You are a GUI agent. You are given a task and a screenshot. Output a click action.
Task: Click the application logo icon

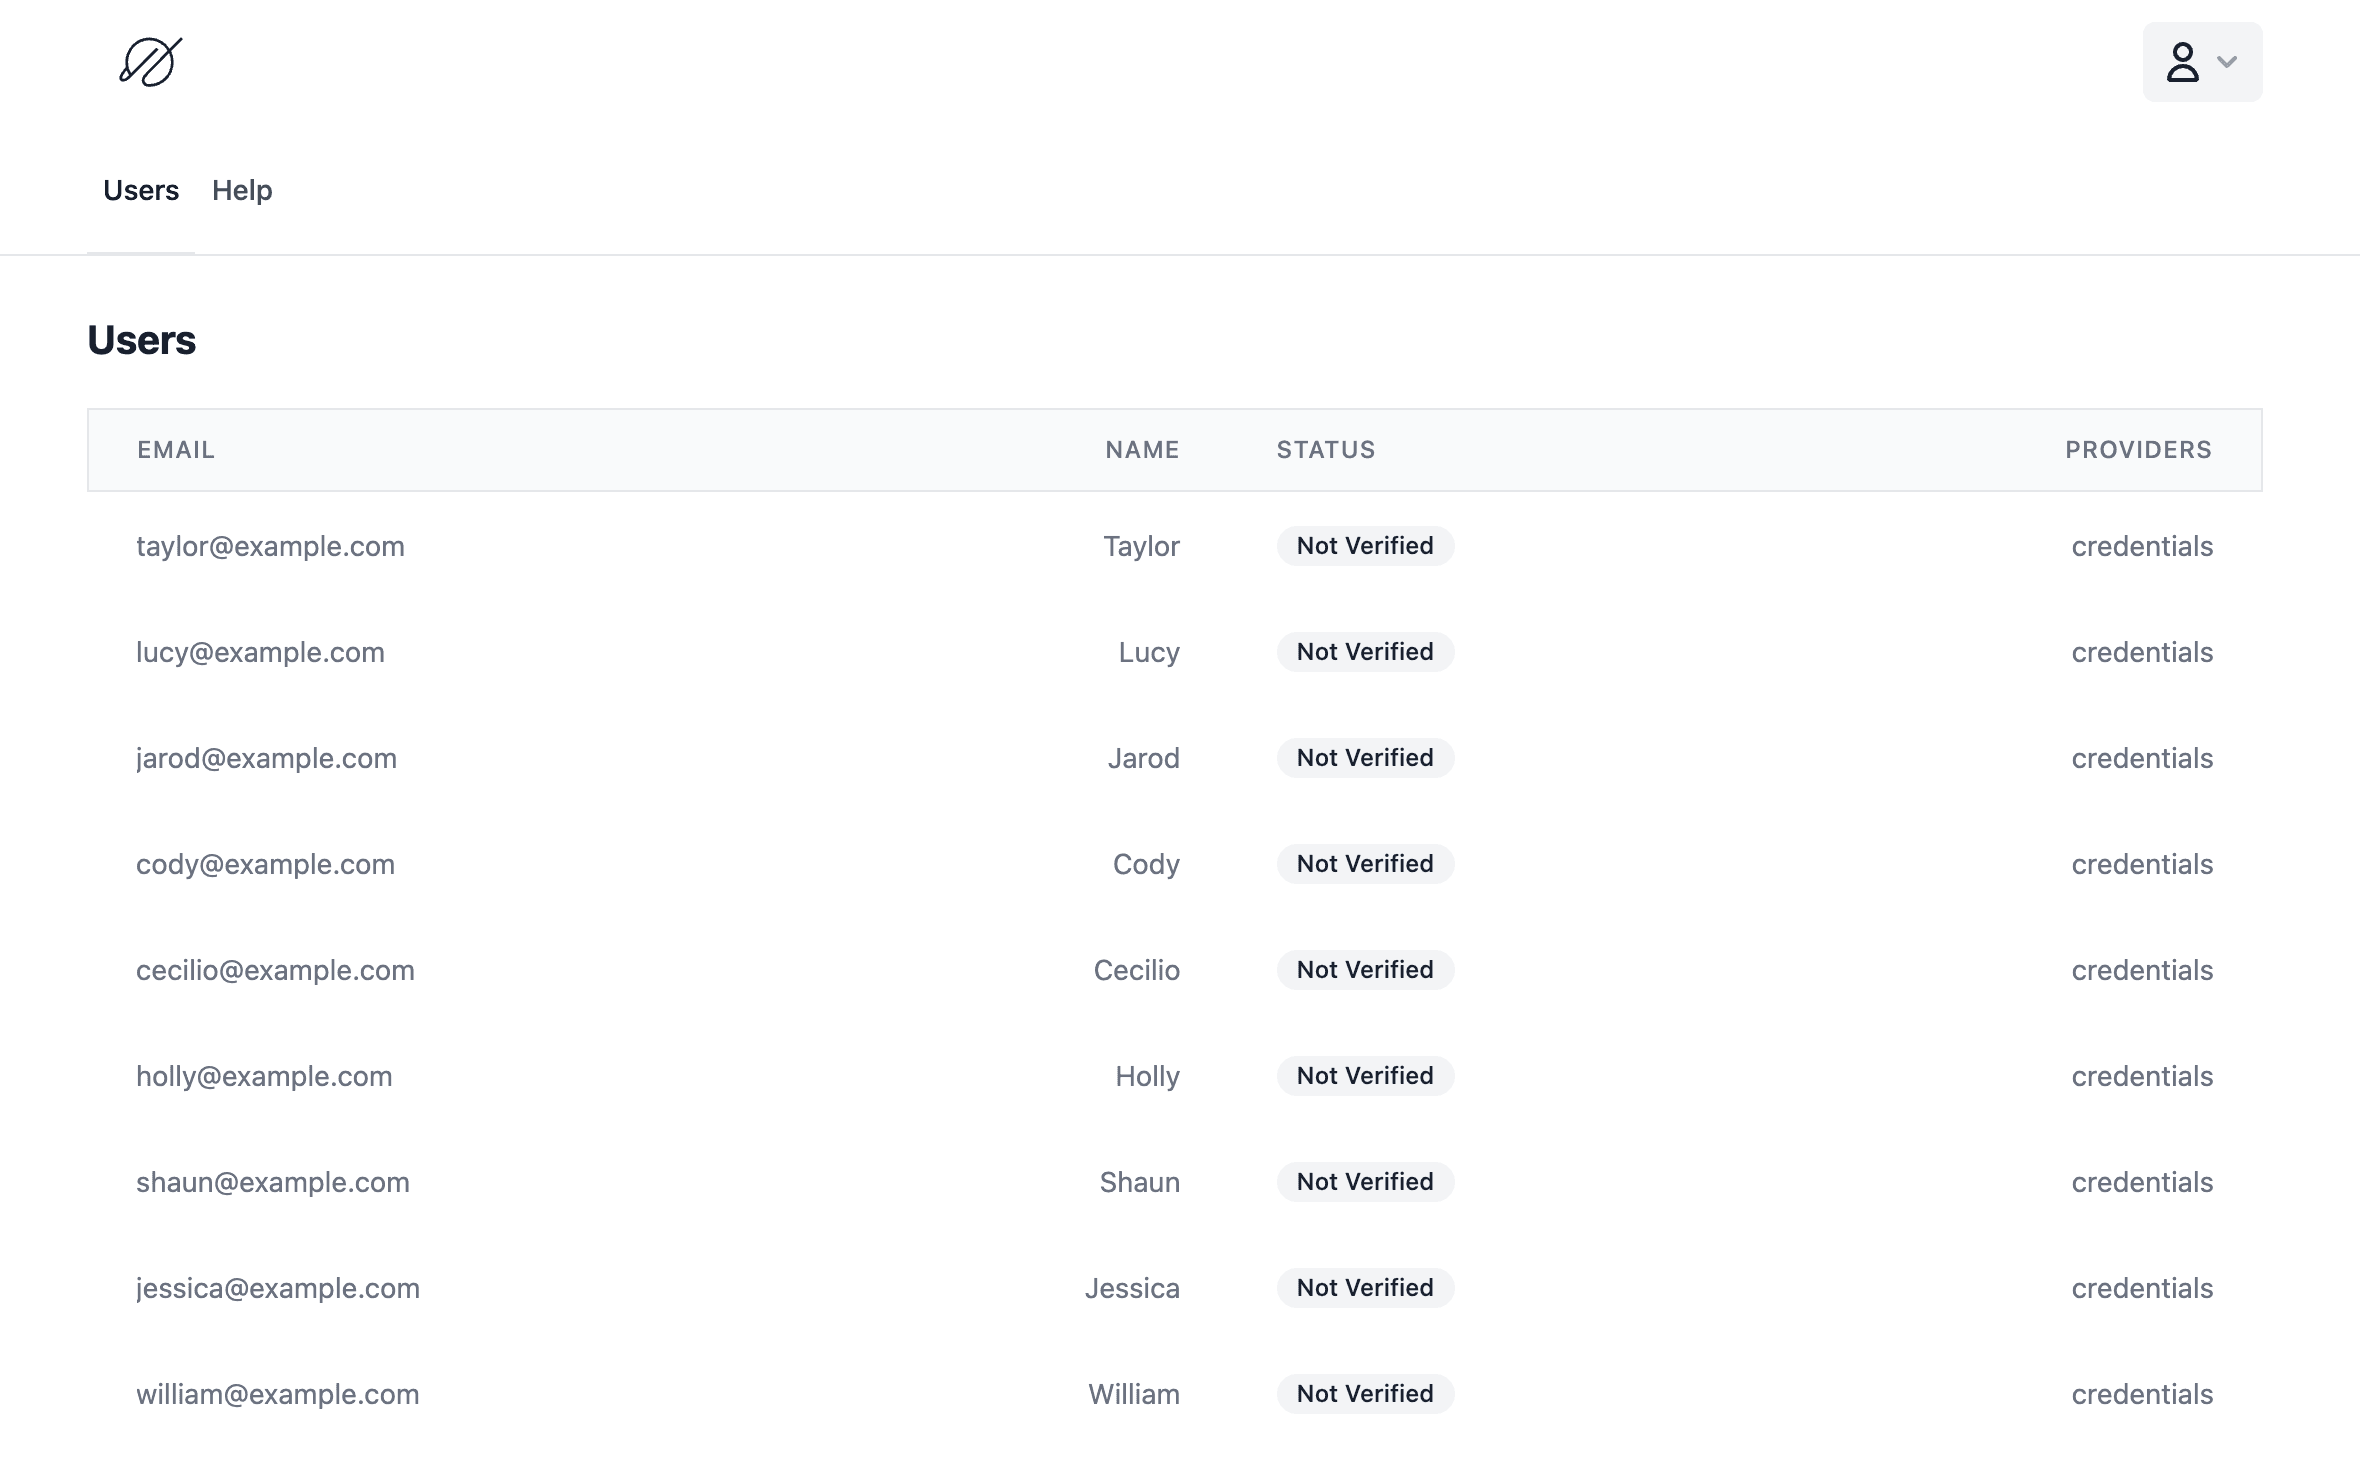(x=150, y=61)
